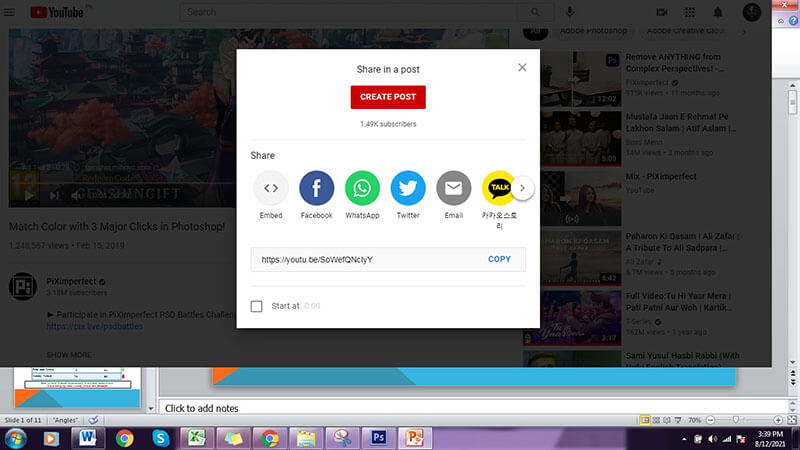This screenshot has width=800, height=450.
Task: Open the "Paharon Ki Qasam" video thumbnail
Action: point(572,258)
